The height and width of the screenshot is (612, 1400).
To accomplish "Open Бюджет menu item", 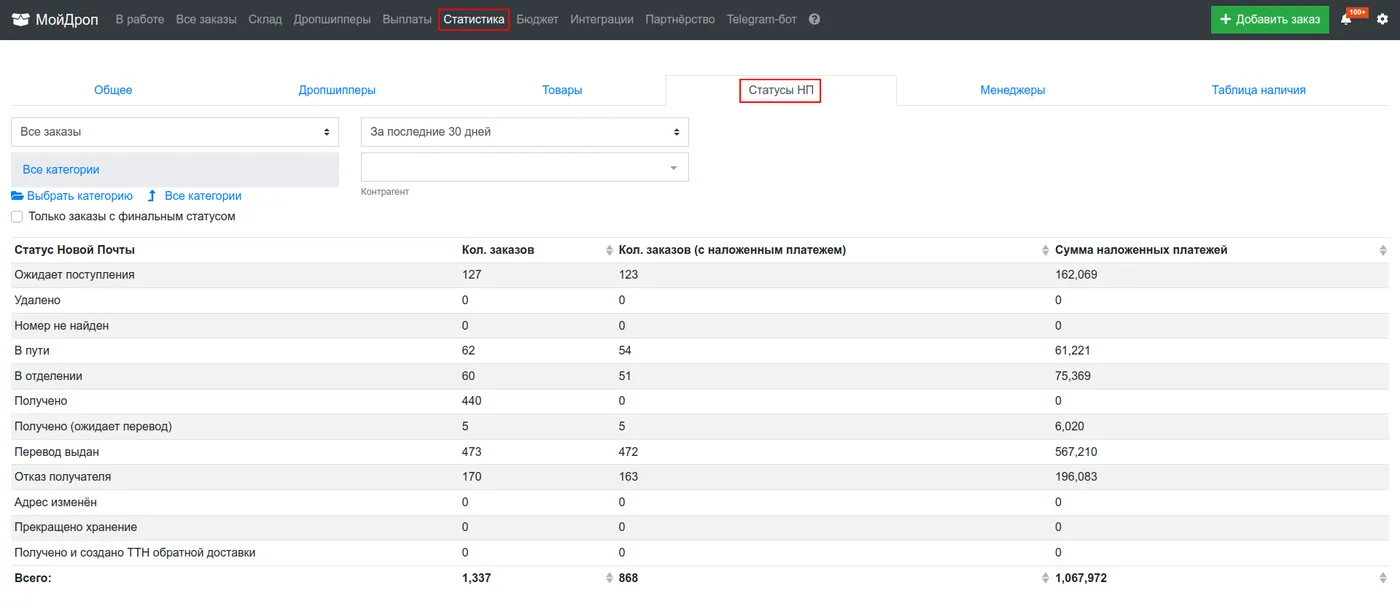I will click(x=538, y=19).
